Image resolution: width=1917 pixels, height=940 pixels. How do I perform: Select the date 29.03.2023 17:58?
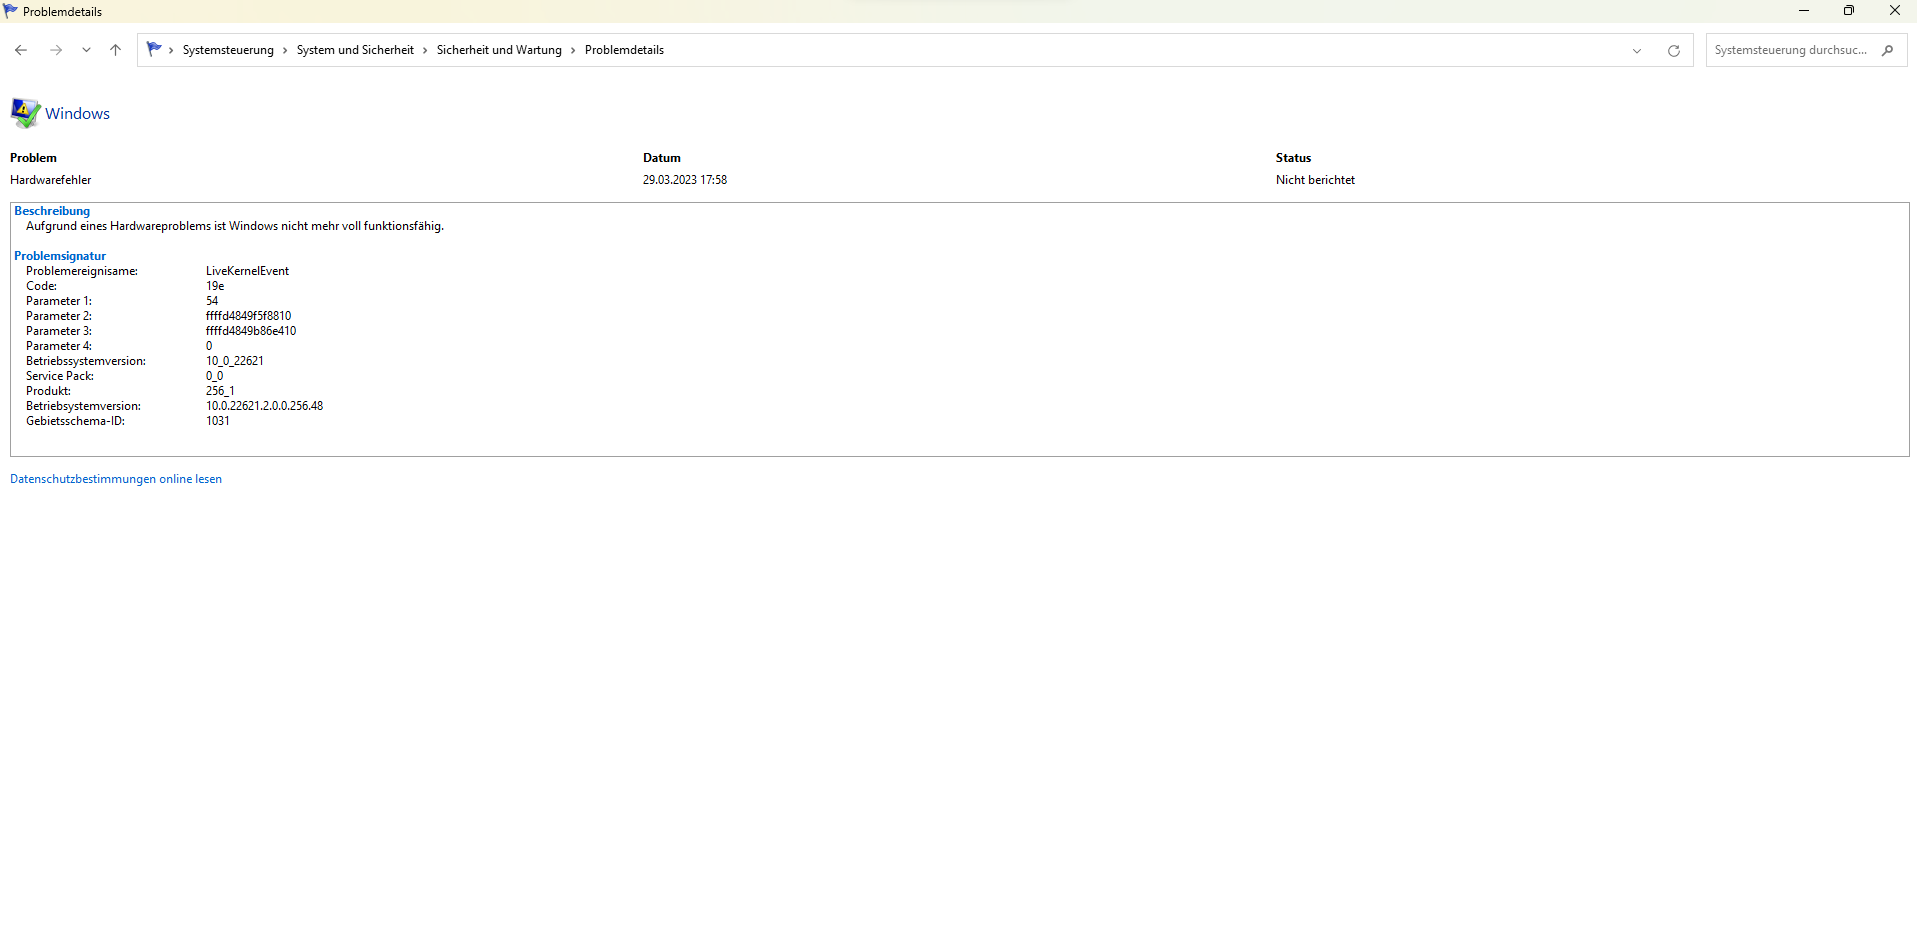tap(685, 180)
